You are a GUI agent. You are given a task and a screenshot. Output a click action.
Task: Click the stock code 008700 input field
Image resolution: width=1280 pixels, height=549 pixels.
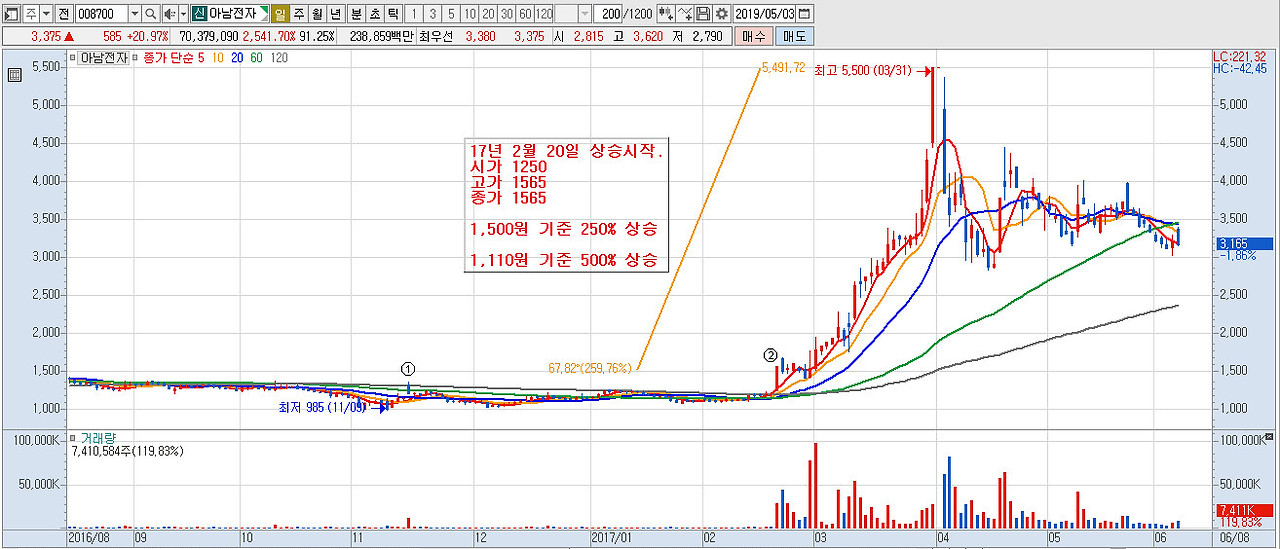101,14
